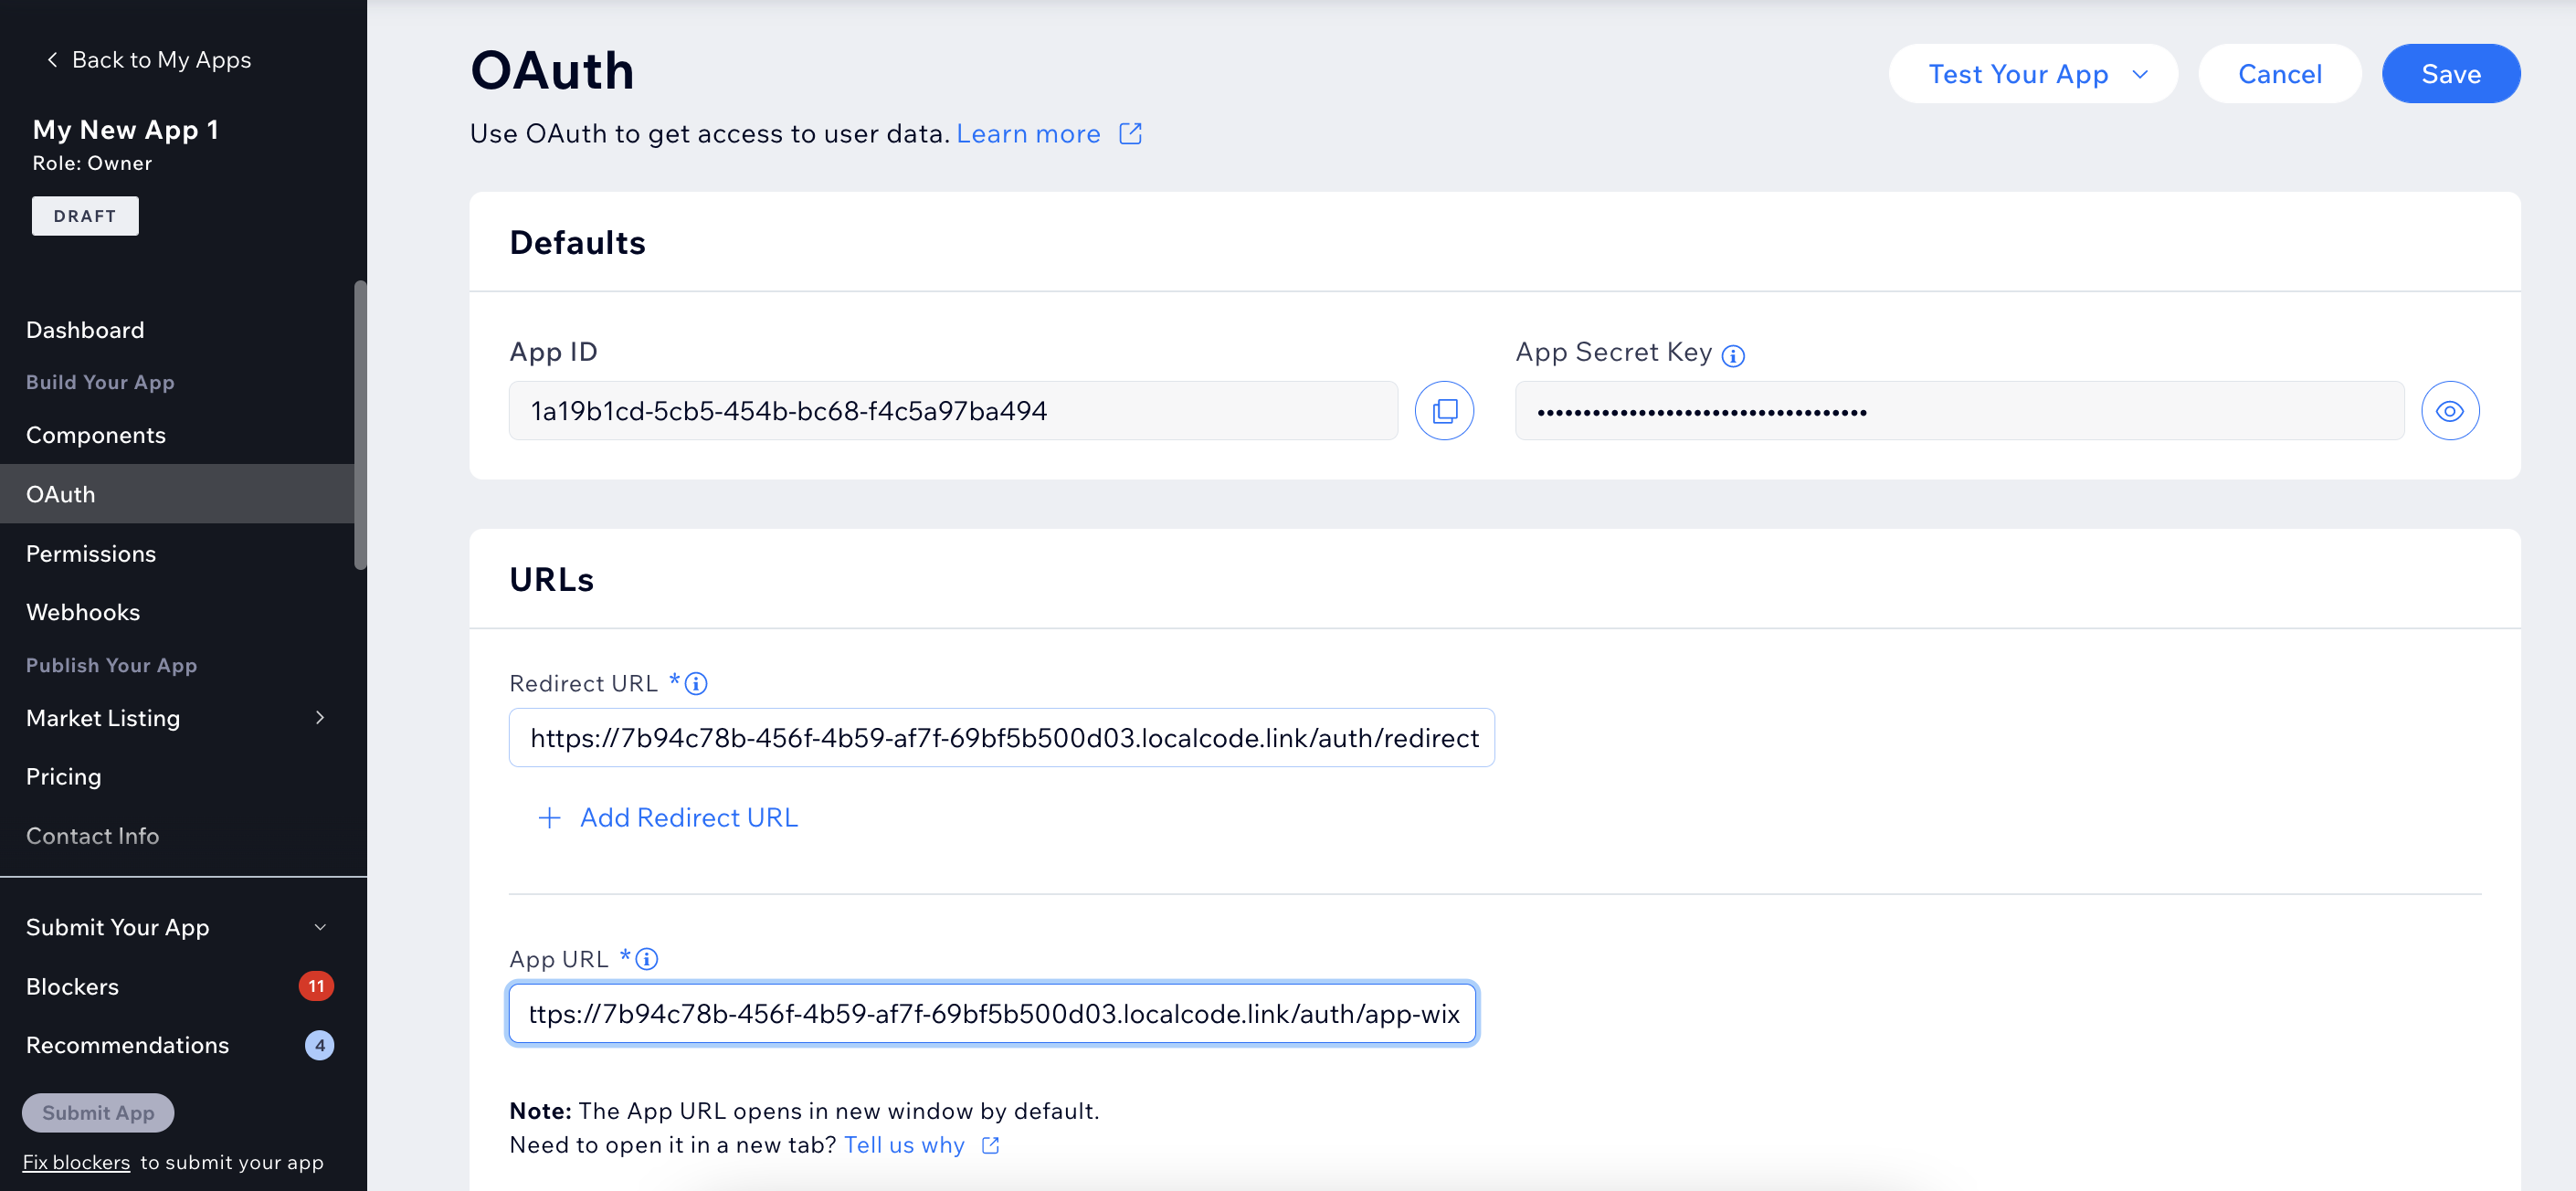The width and height of the screenshot is (2576, 1191).
Task: Click the DRAFT status badge
Action: 85,216
